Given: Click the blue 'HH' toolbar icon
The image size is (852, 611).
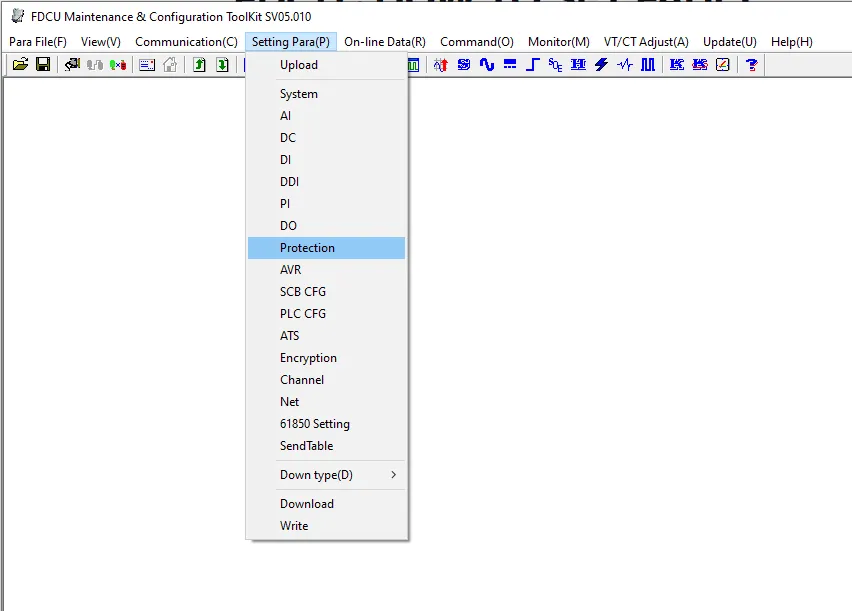Looking at the screenshot, I should [578, 65].
